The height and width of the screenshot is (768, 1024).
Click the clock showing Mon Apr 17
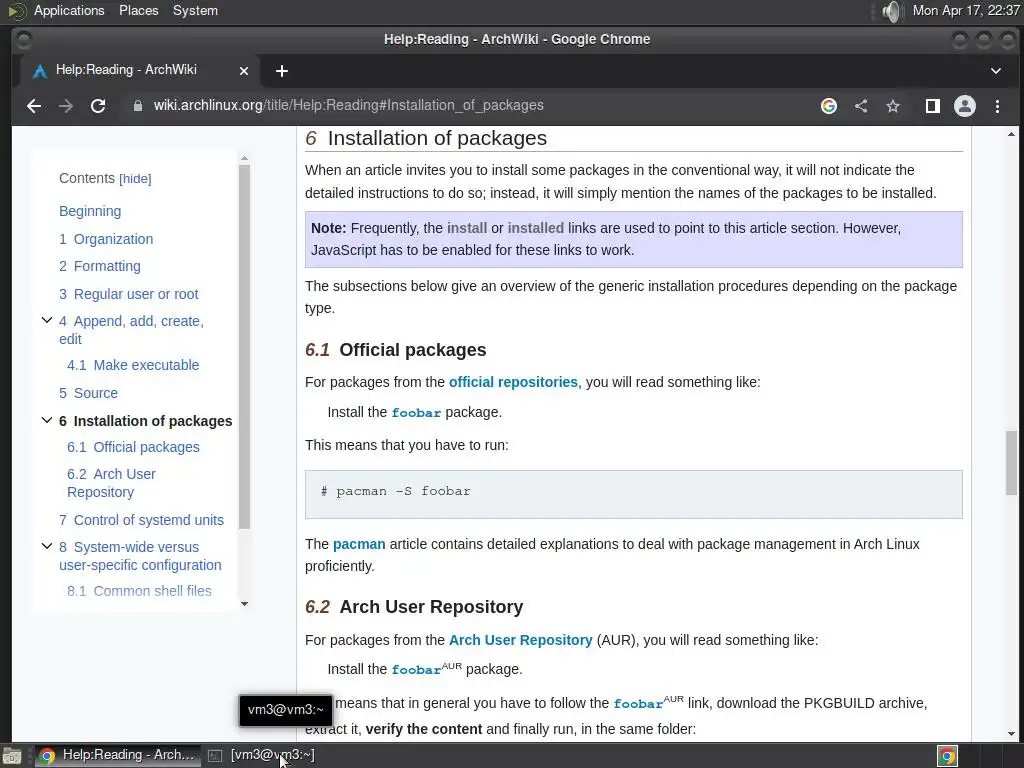(966, 10)
